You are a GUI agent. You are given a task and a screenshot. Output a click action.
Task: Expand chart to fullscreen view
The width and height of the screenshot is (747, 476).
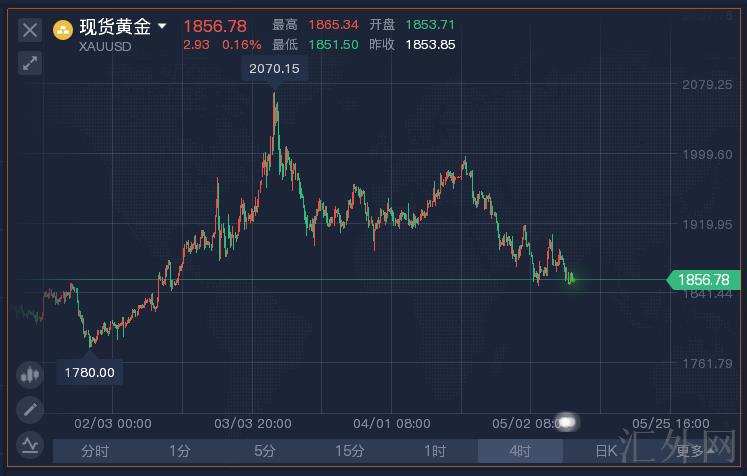point(30,63)
